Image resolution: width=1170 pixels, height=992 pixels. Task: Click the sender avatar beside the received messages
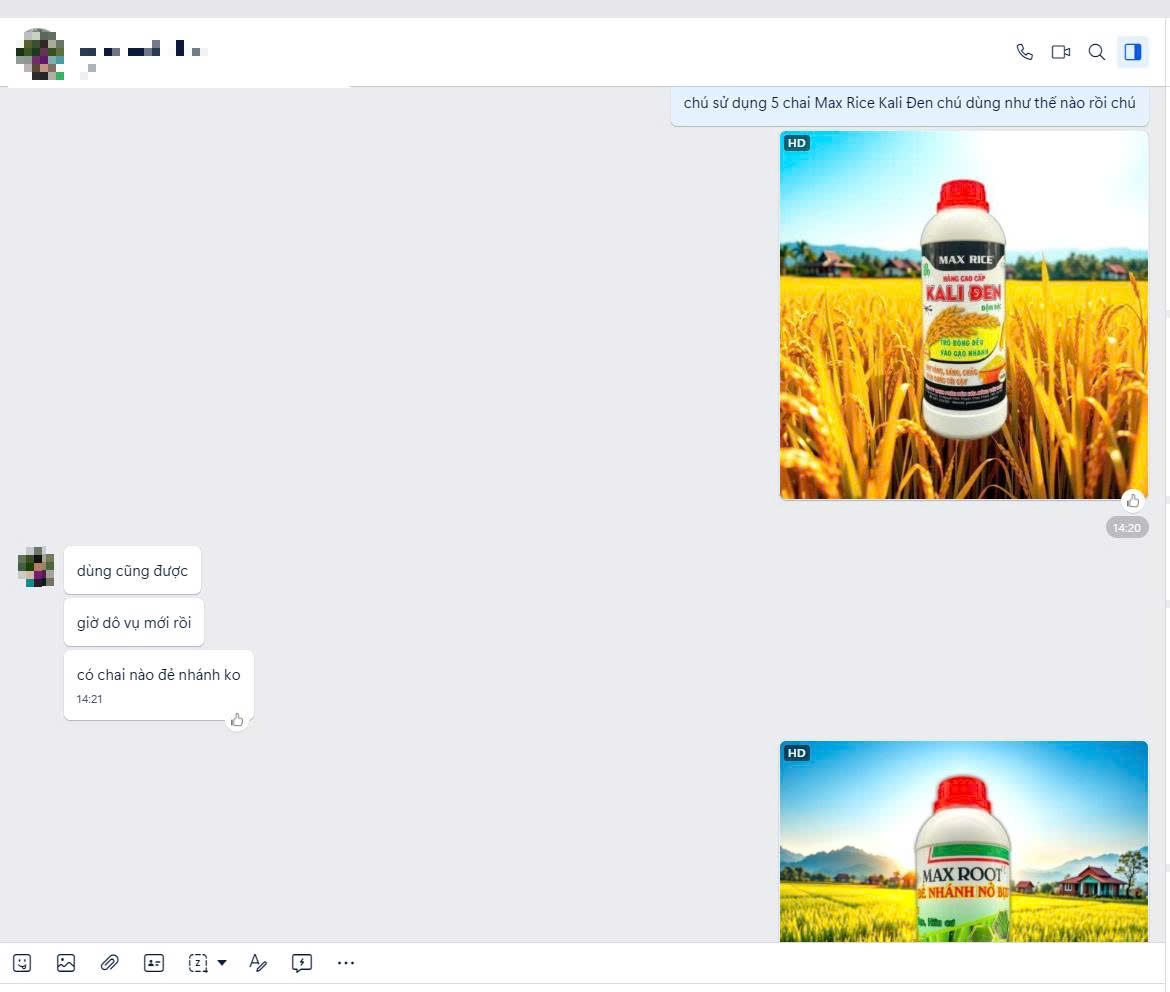(36, 567)
